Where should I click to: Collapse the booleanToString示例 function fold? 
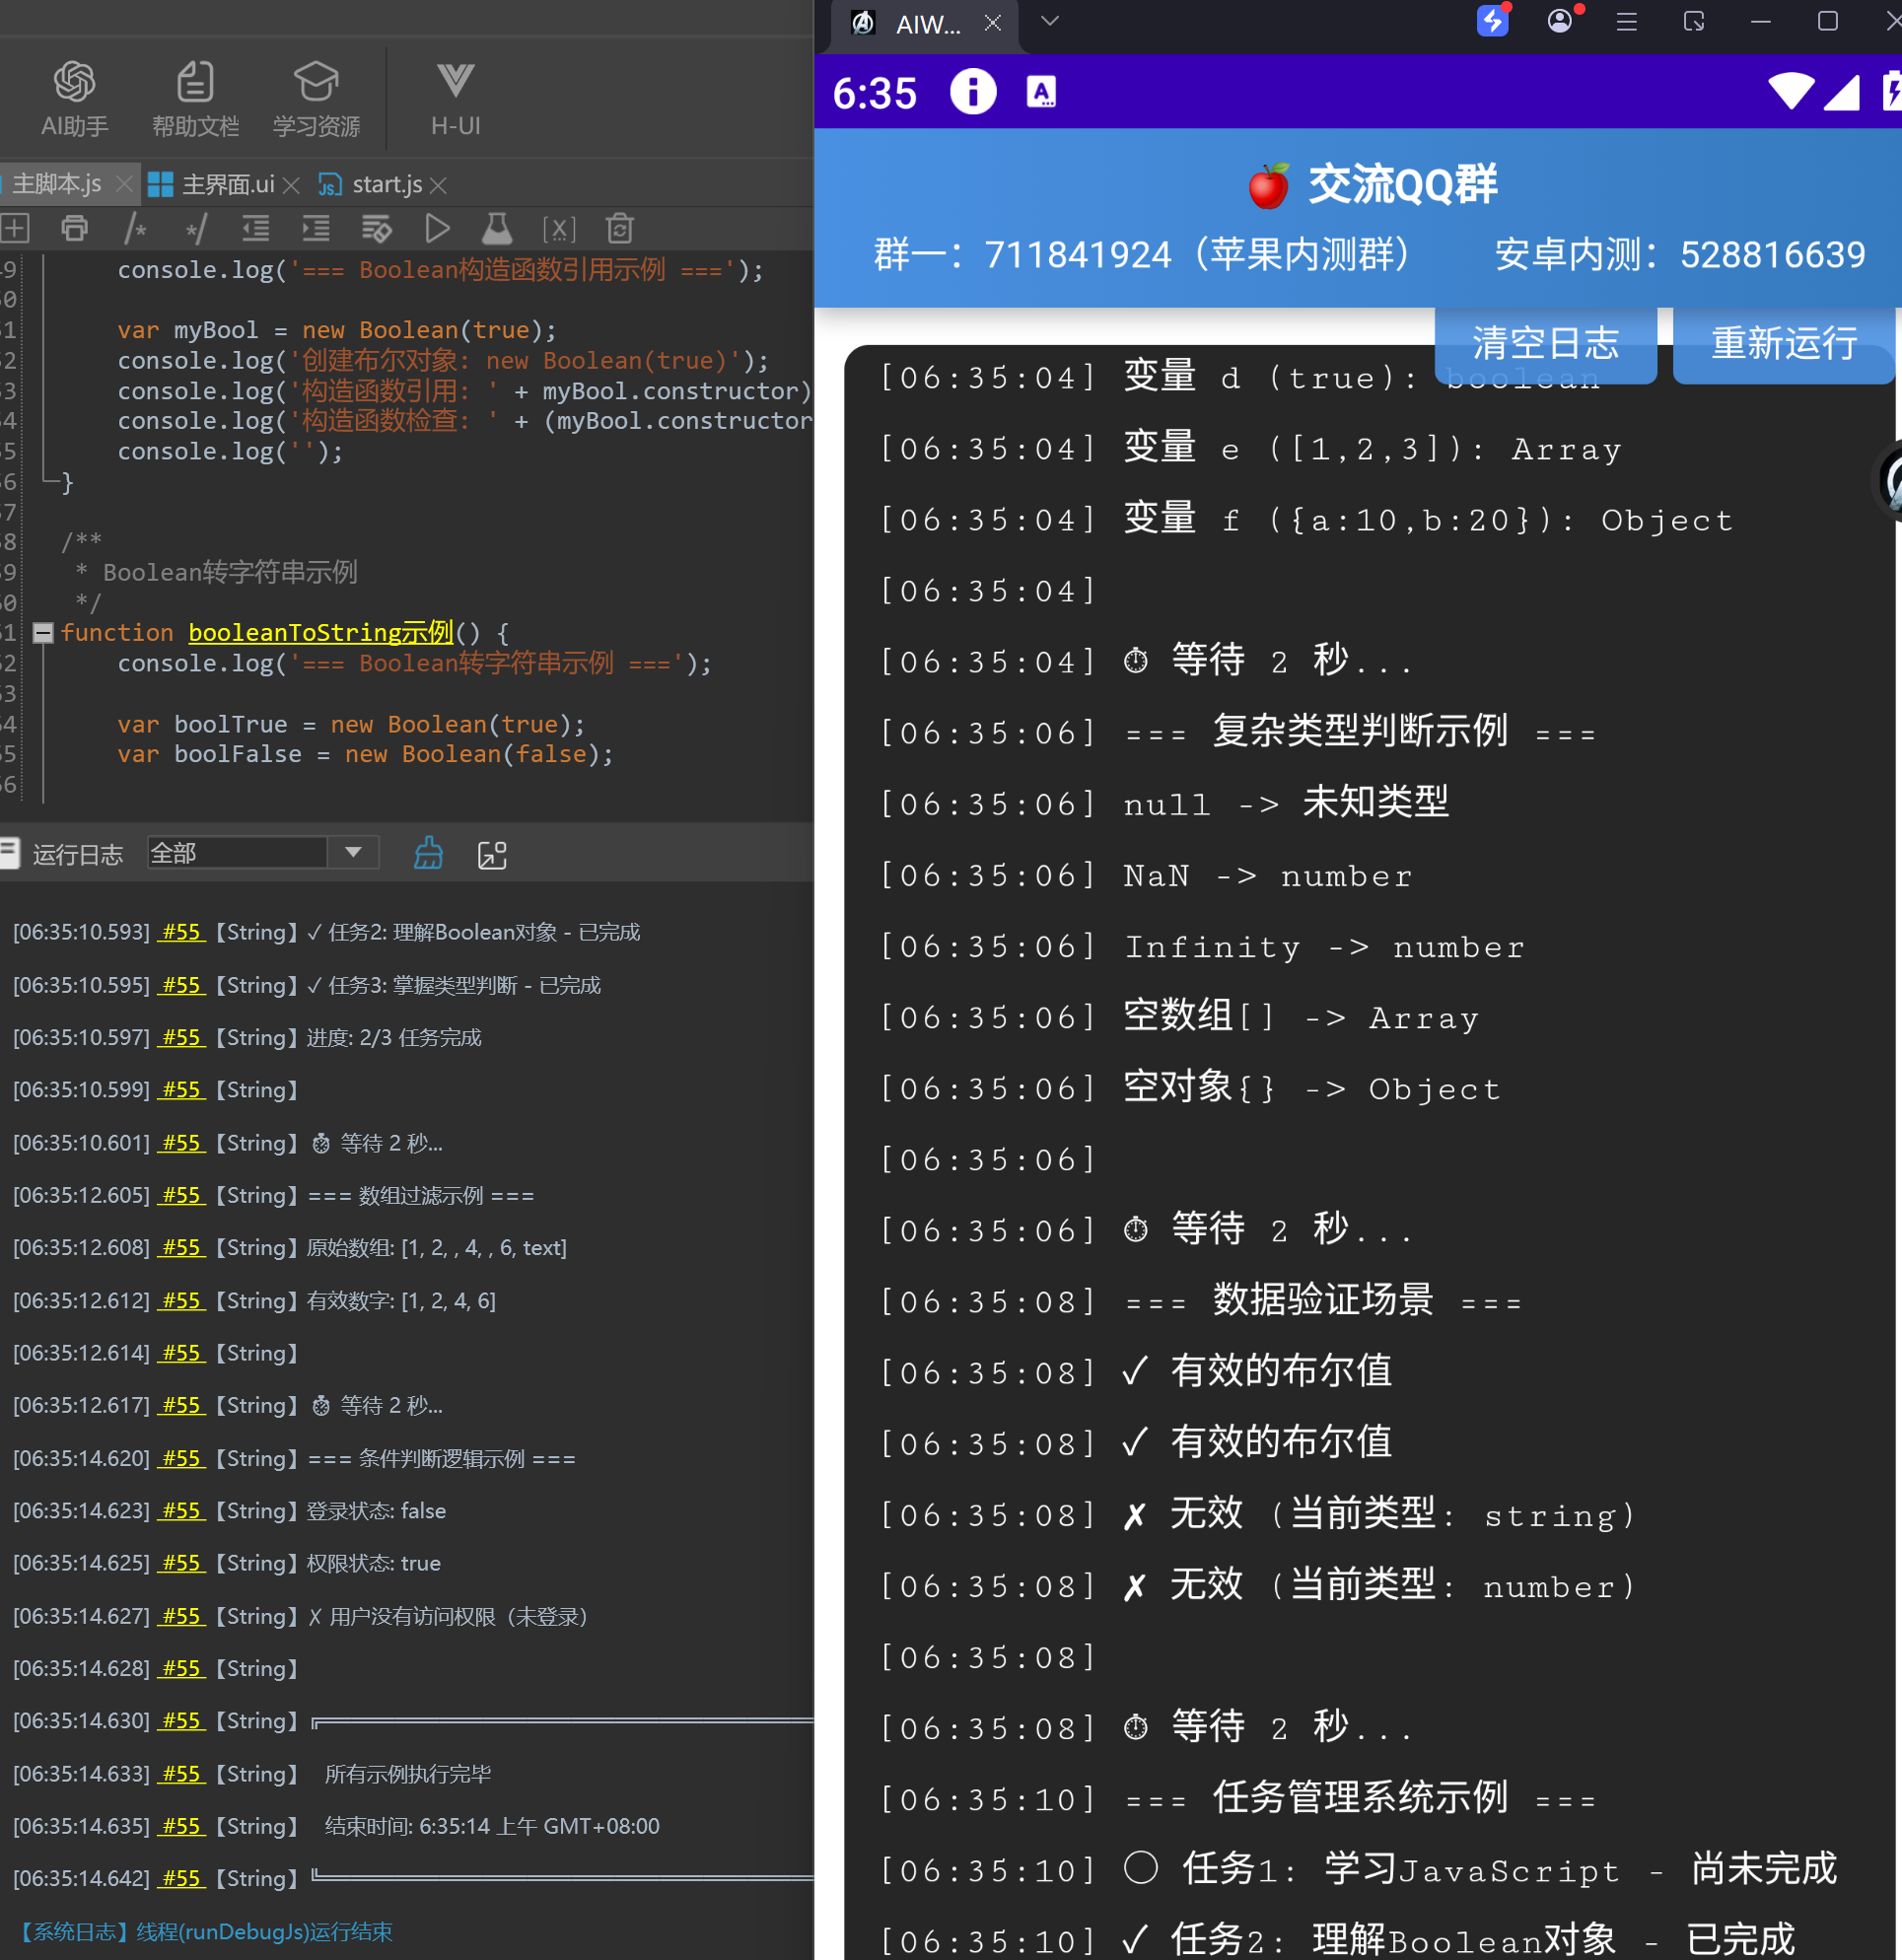pos(43,632)
